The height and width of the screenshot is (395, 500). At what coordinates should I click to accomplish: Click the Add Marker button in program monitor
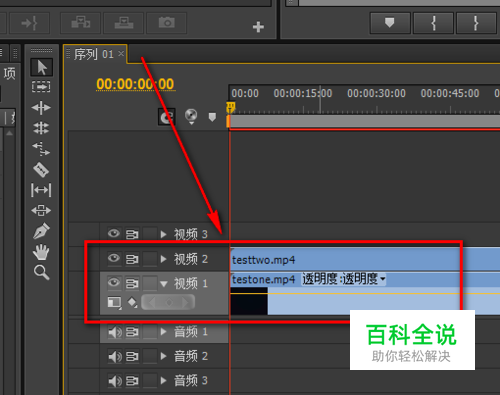[390, 23]
